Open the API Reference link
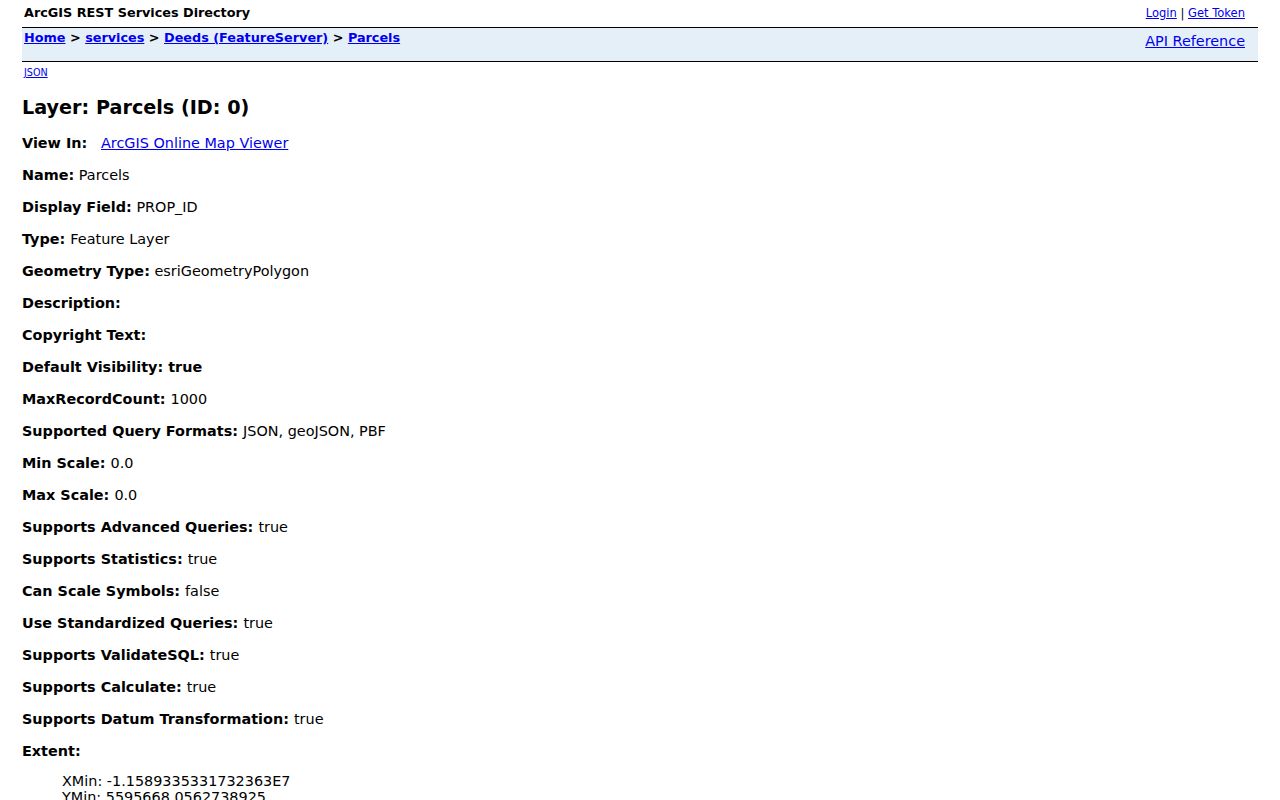The height and width of the screenshot is (800, 1280). pyautogui.click(x=1195, y=41)
